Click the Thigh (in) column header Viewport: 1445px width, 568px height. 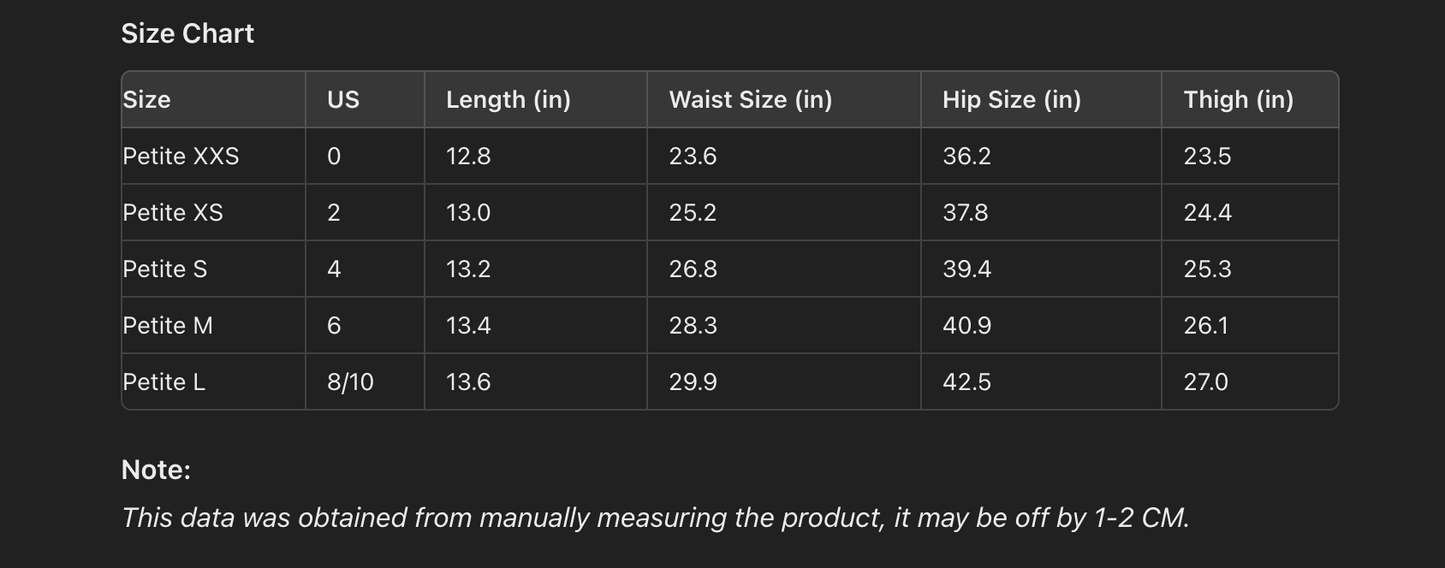[1238, 100]
